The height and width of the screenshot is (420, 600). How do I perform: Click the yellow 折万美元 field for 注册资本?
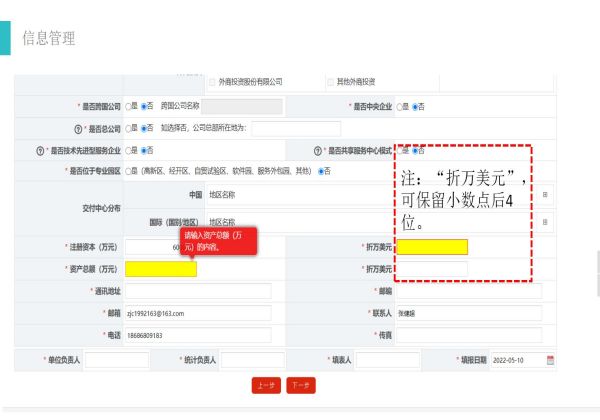click(x=431, y=247)
